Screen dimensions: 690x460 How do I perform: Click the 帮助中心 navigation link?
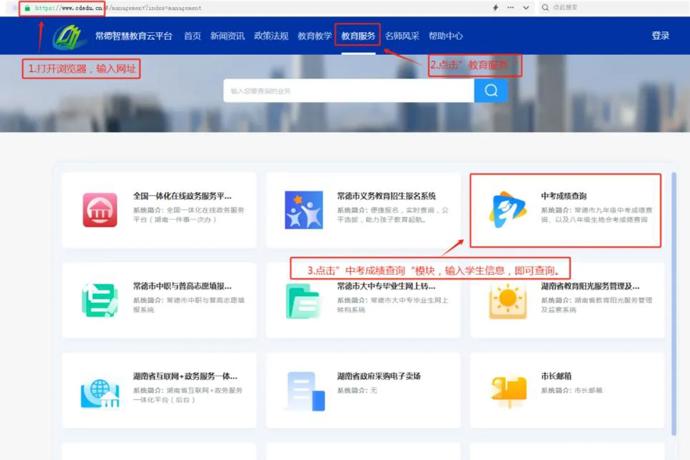(x=446, y=36)
